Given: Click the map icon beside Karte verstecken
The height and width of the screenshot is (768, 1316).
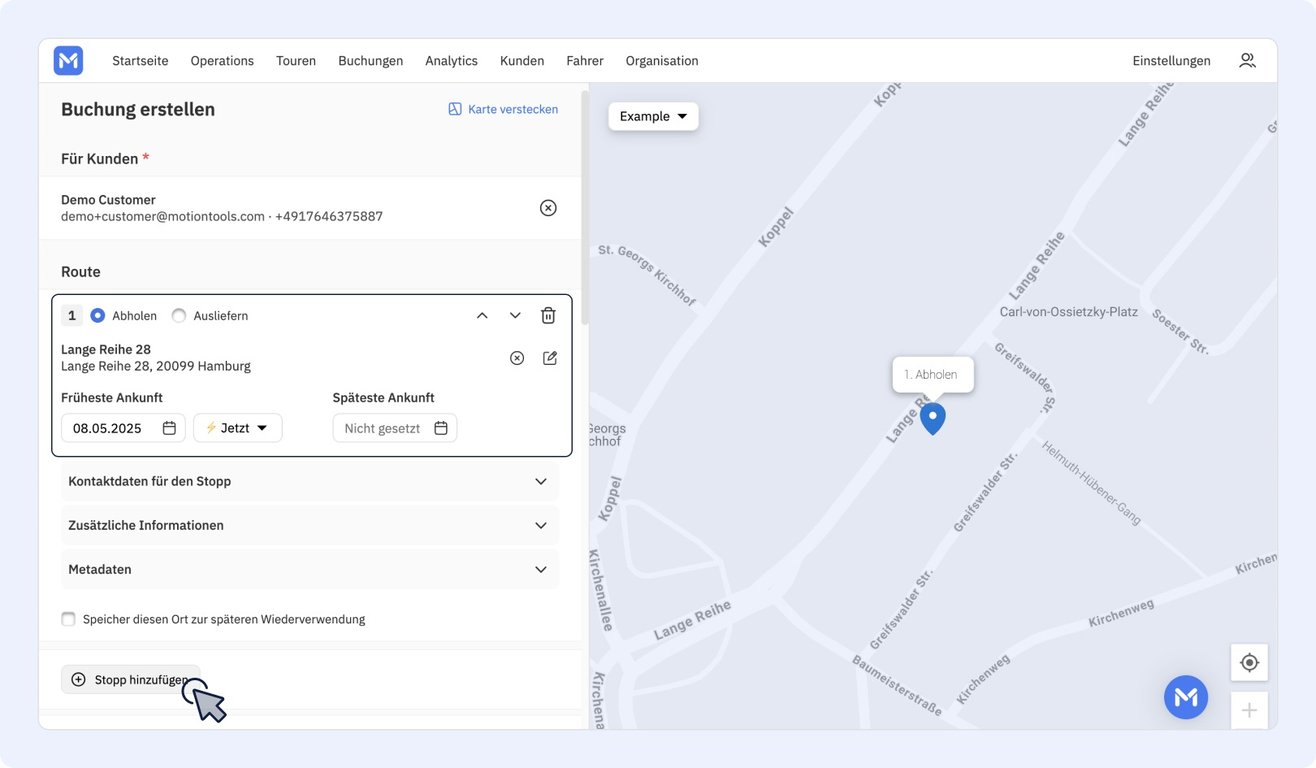Looking at the screenshot, I should pos(455,109).
